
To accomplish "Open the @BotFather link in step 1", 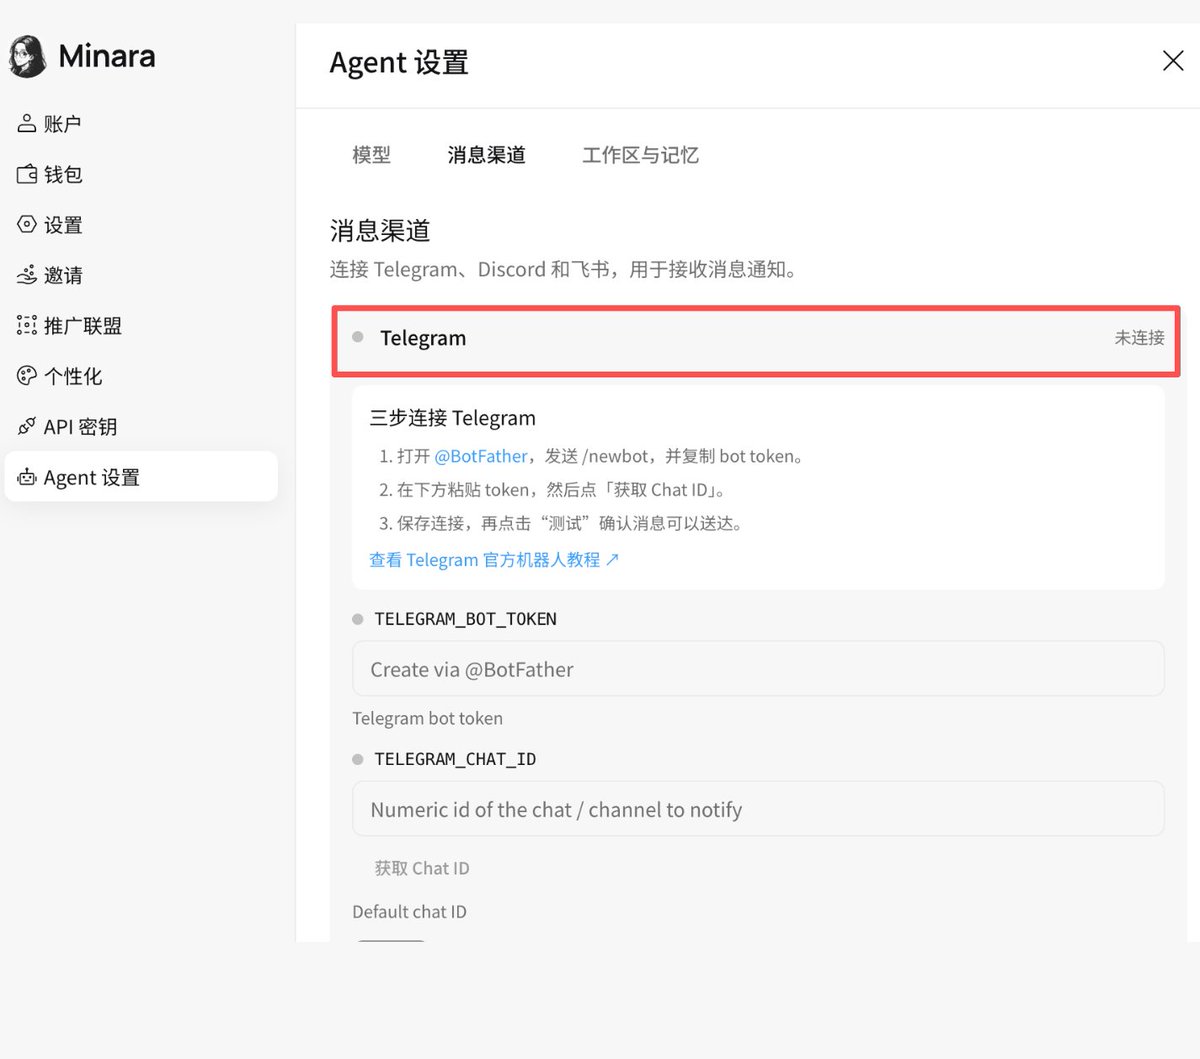I will (481, 456).
